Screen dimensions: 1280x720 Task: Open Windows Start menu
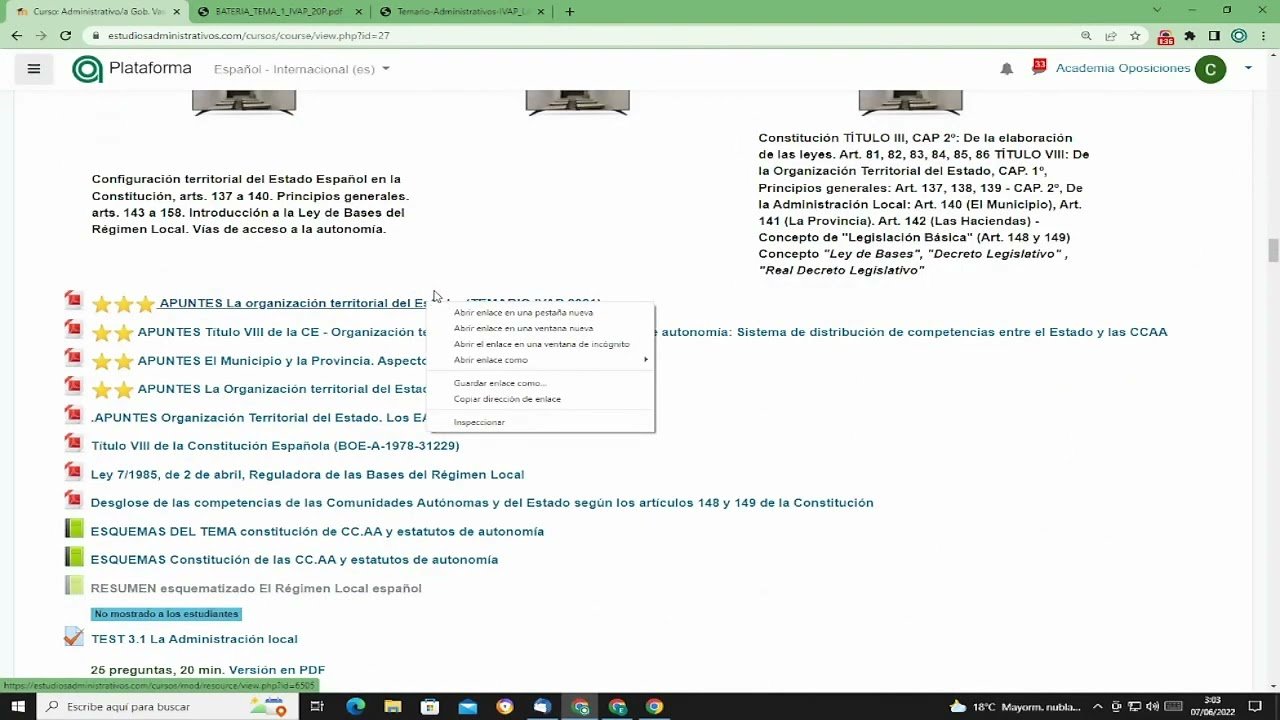[17, 706]
